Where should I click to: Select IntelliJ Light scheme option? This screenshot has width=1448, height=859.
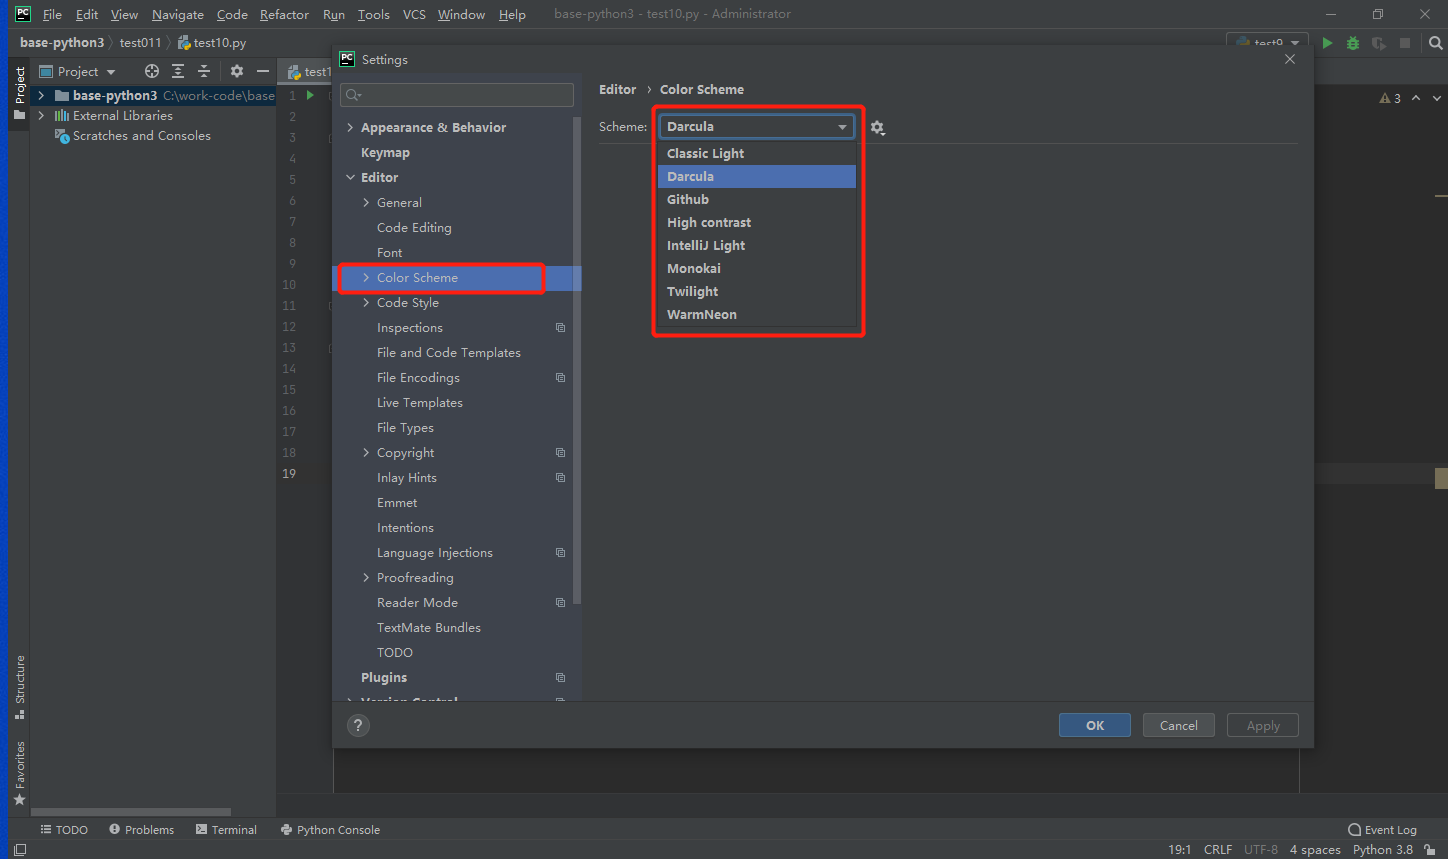coord(757,245)
